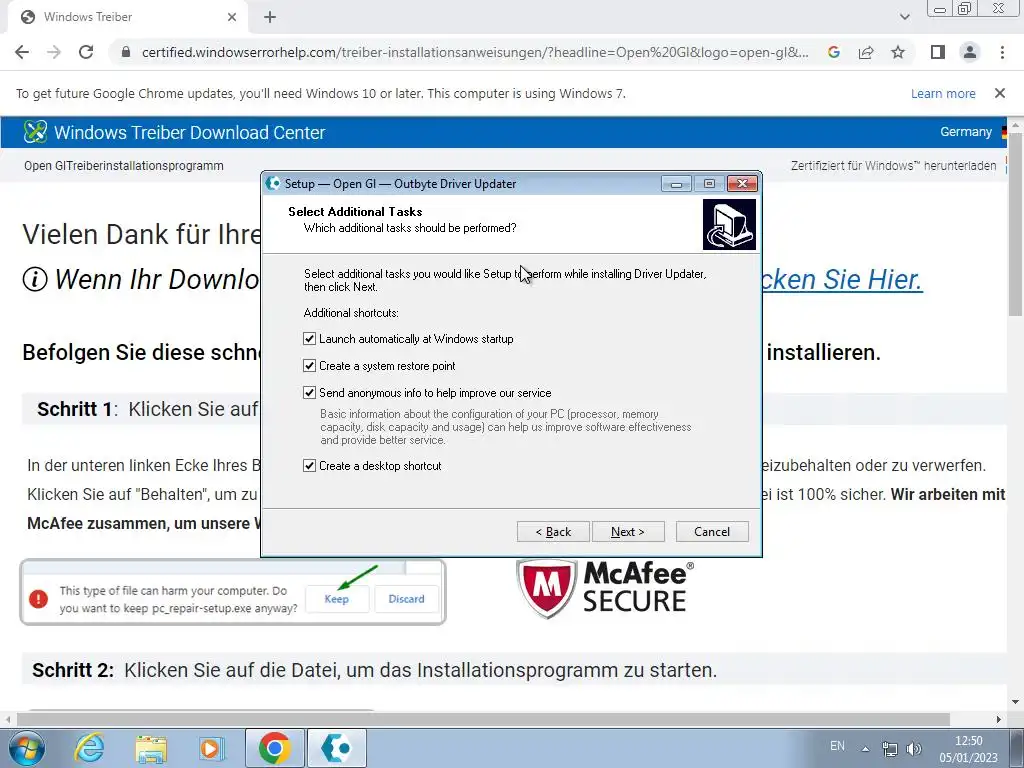Show hidden tray icons arrow
This screenshot has height=768, width=1024.
coord(865,749)
